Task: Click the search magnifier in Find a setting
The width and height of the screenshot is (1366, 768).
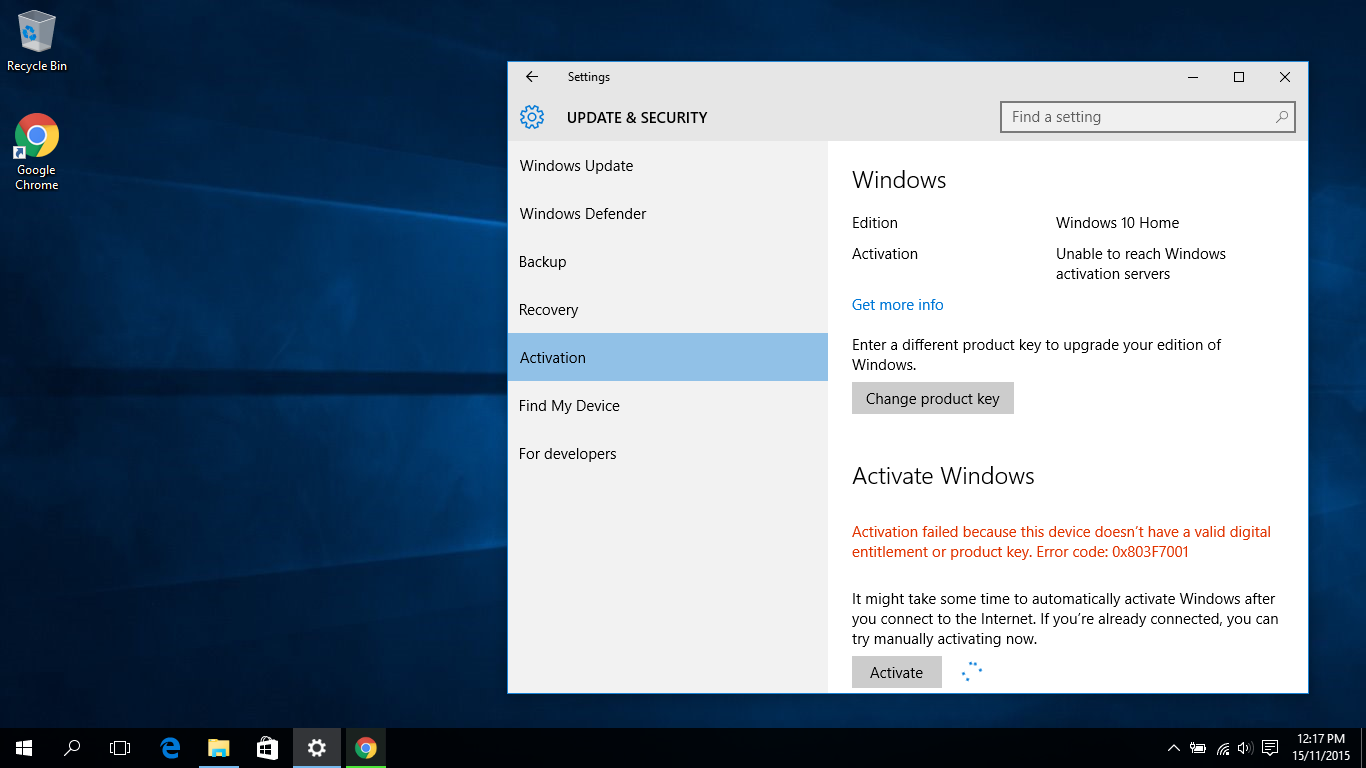Action: (1281, 117)
